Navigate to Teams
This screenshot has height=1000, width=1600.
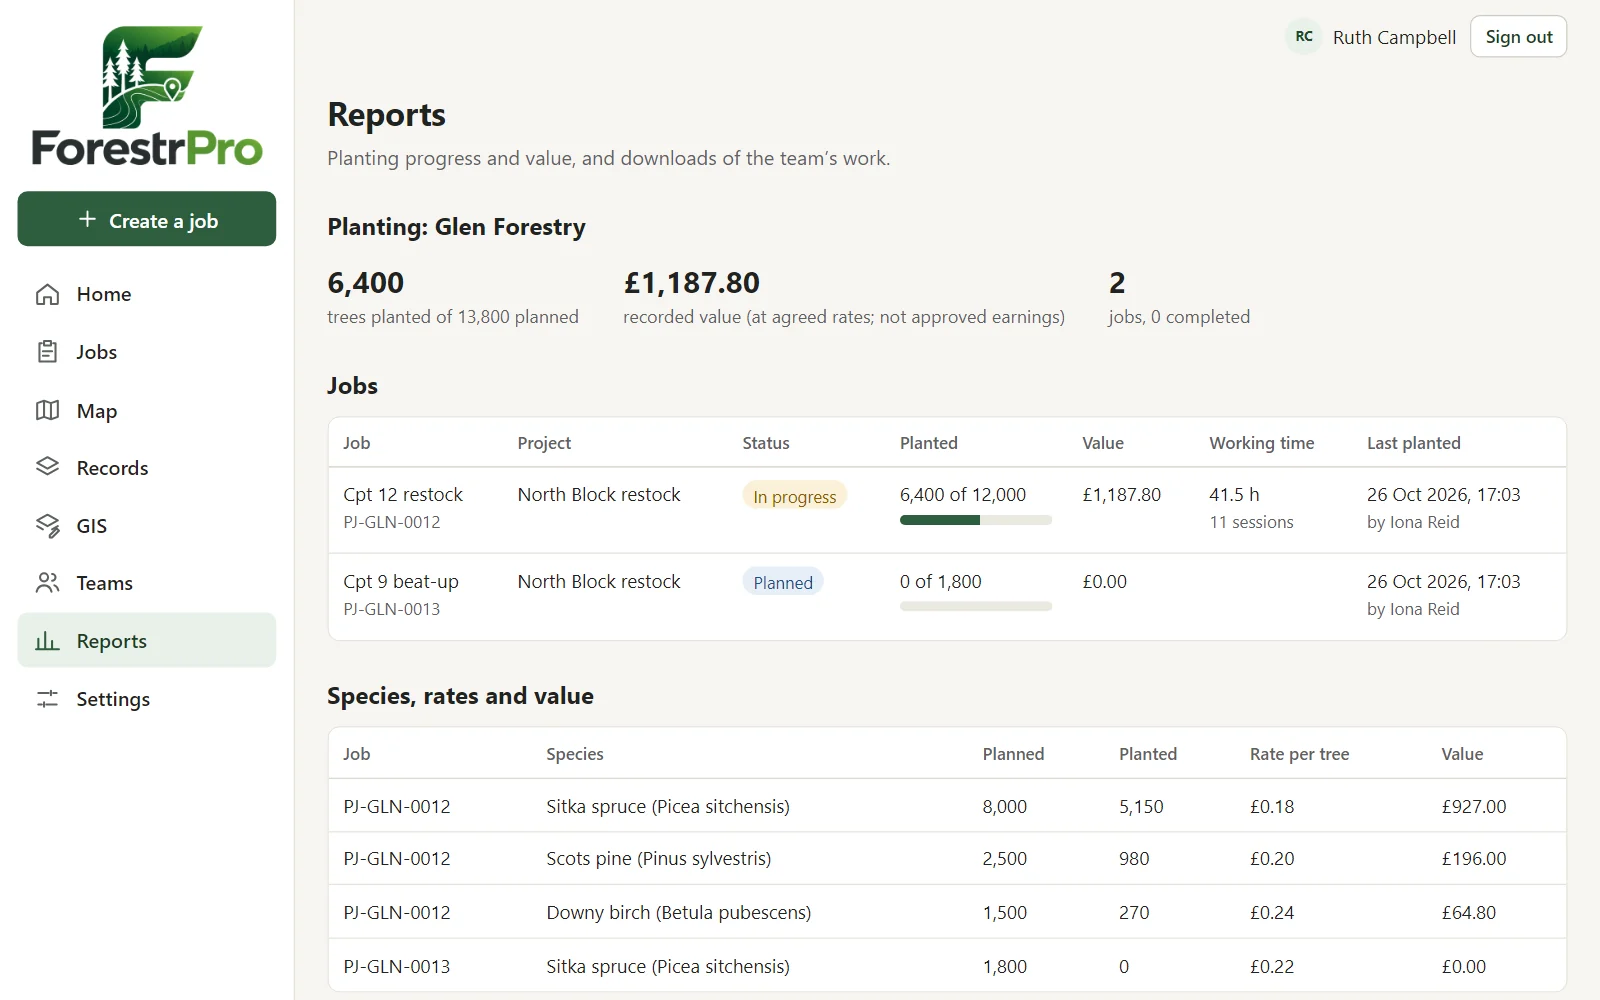(147, 583)
